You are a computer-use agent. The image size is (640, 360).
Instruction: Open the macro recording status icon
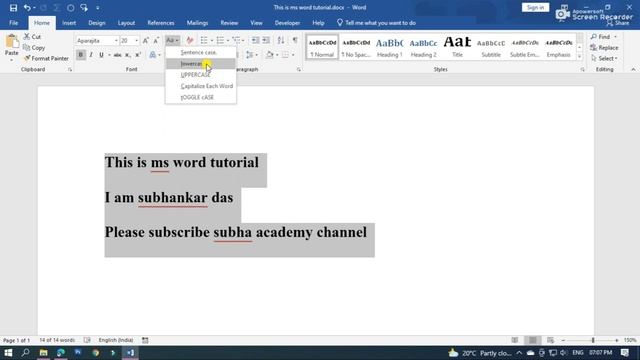(x=145, y=340)
